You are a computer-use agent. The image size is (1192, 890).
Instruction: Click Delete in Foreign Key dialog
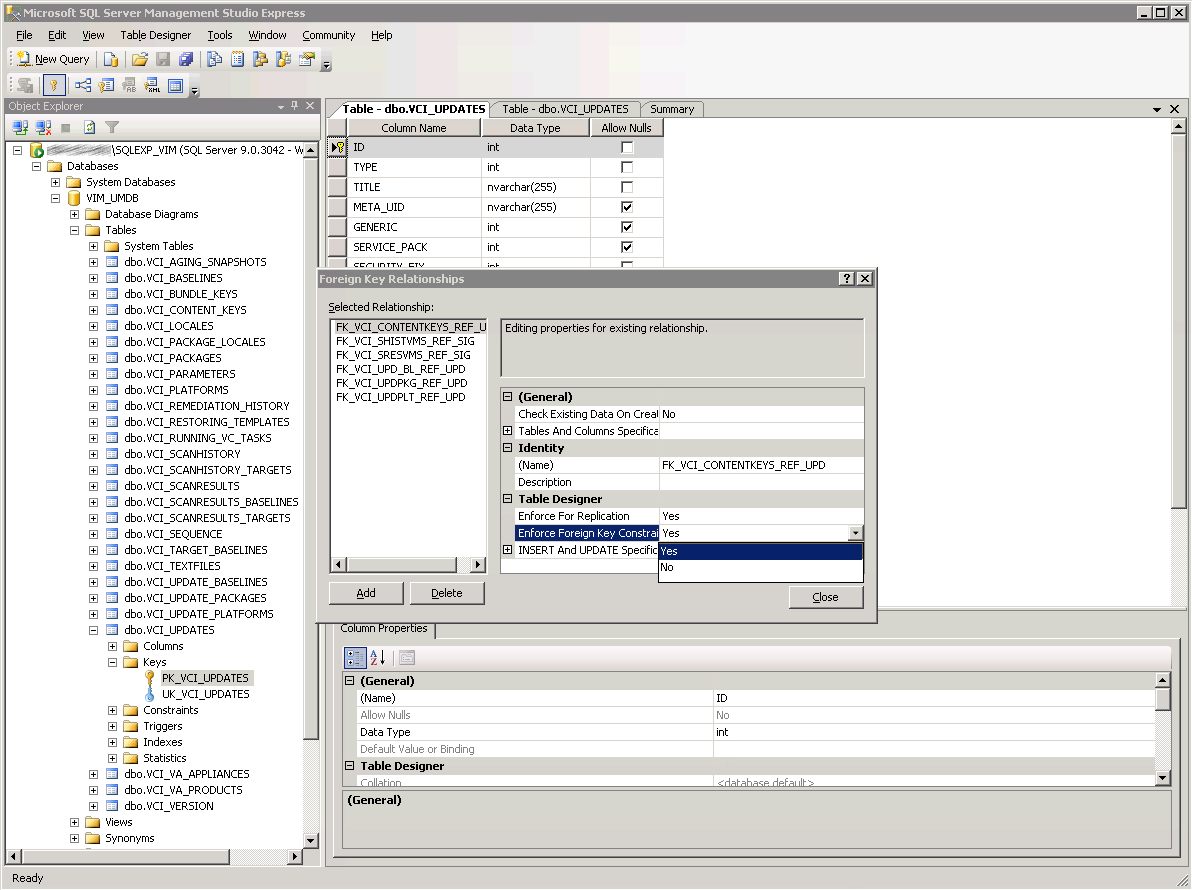[447, 594]
